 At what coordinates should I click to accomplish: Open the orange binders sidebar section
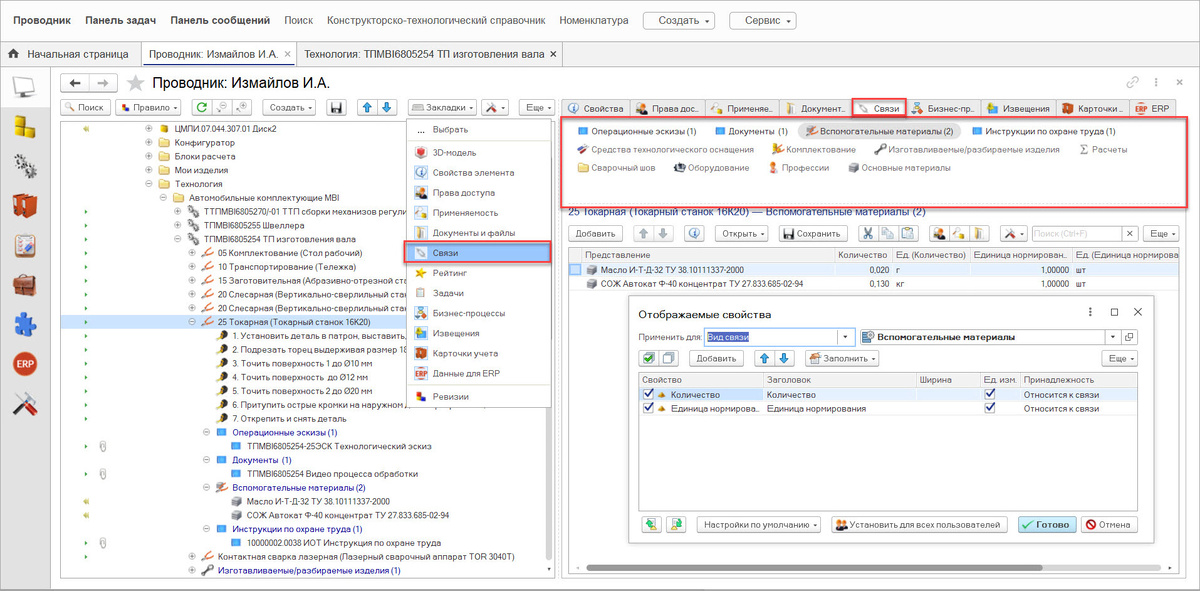point(24,205)
